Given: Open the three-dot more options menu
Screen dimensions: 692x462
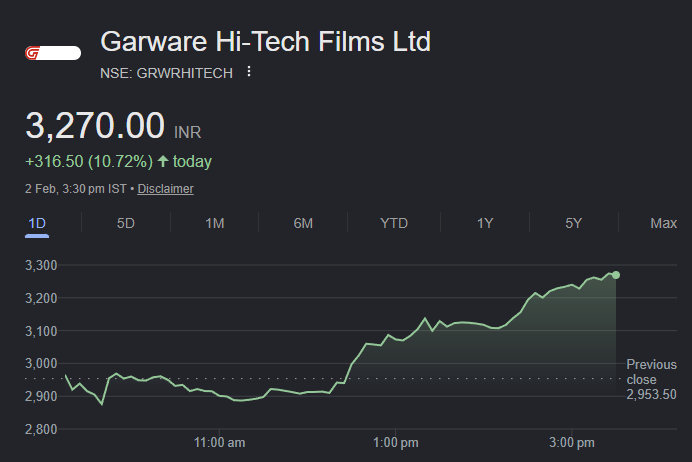Looking at the screenshot, I should (249, 71).
